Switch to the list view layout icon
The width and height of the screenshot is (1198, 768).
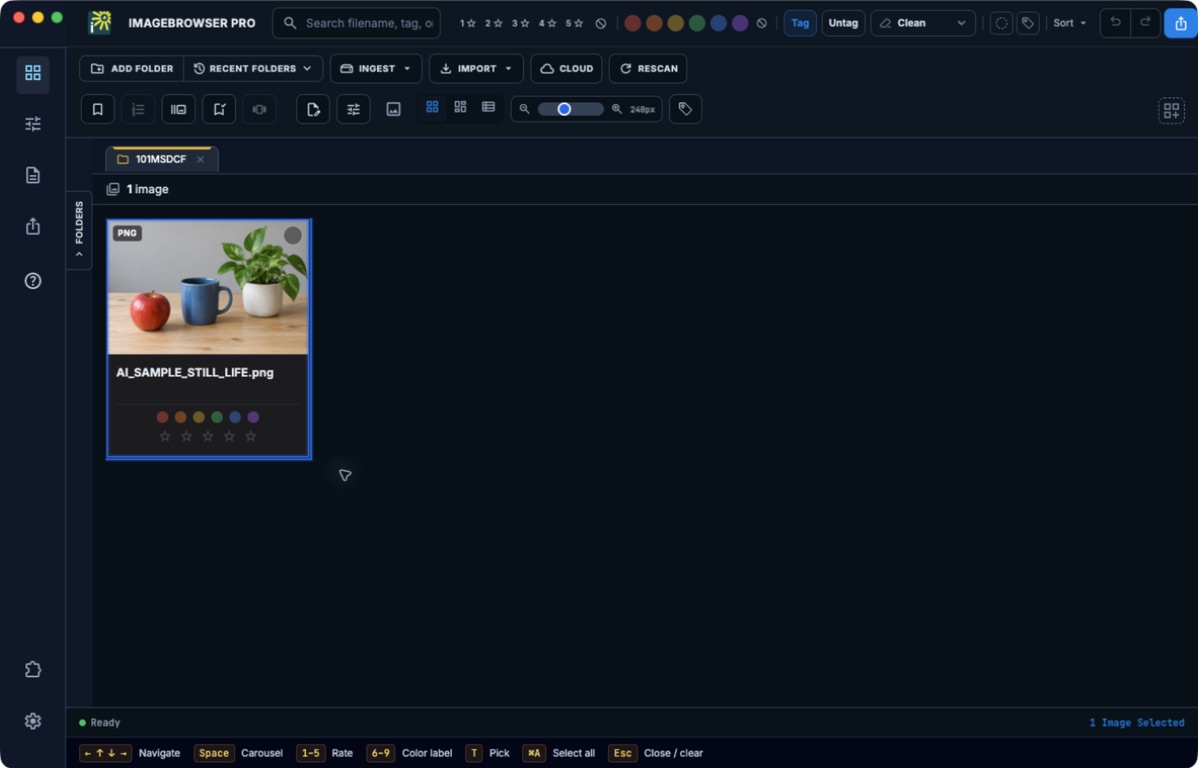click(x=488, y=107)
